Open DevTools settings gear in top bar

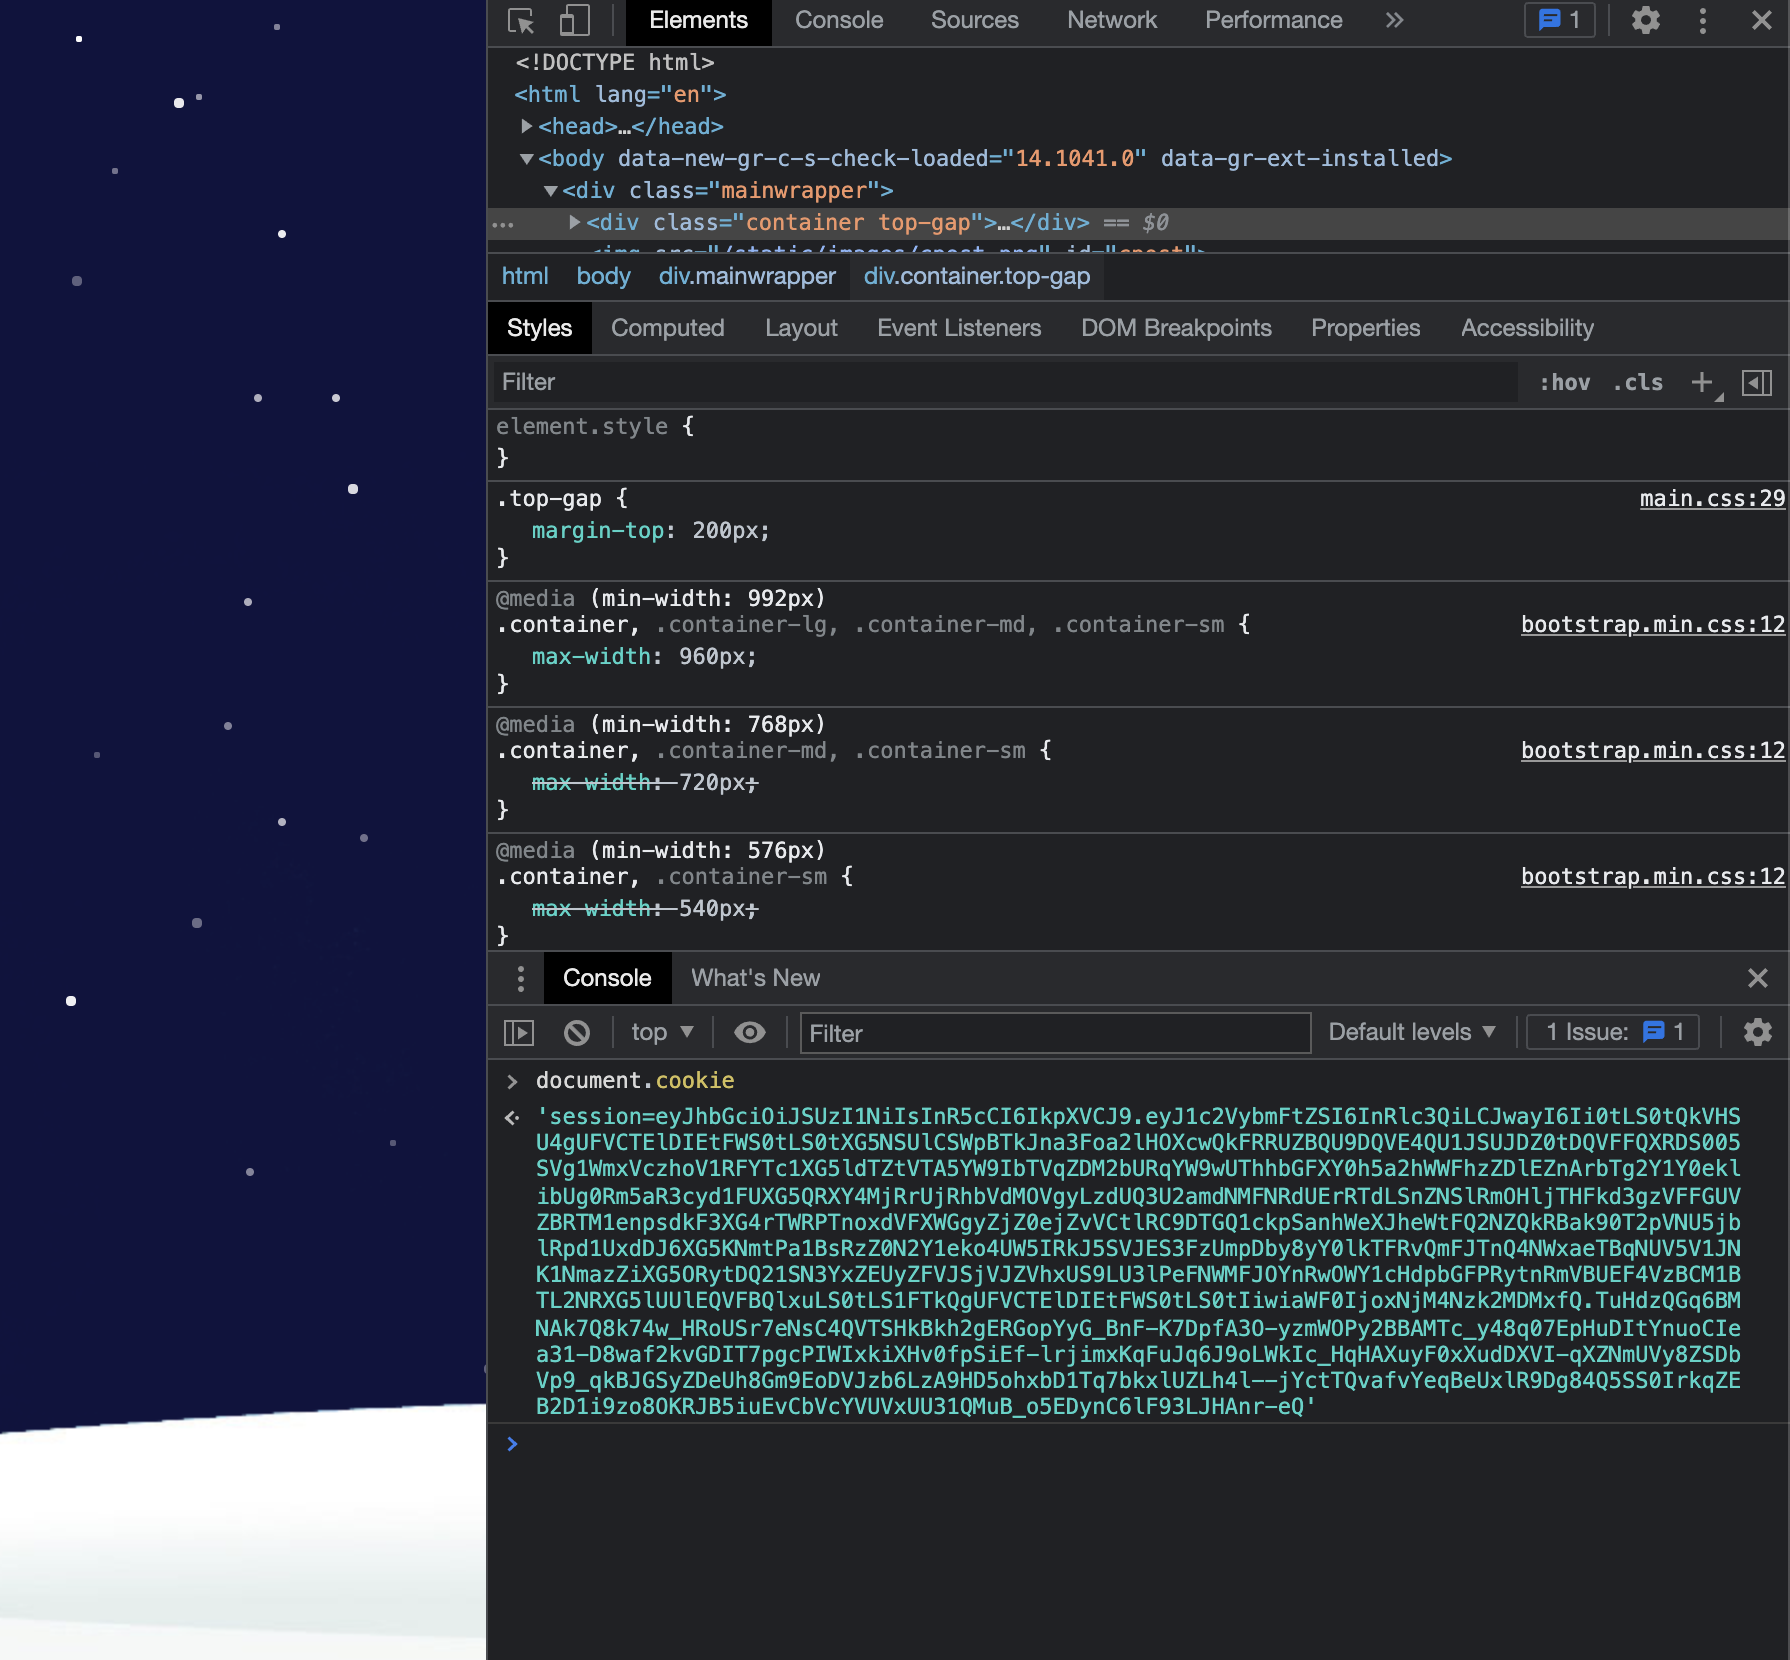(x=1645, y=21)
